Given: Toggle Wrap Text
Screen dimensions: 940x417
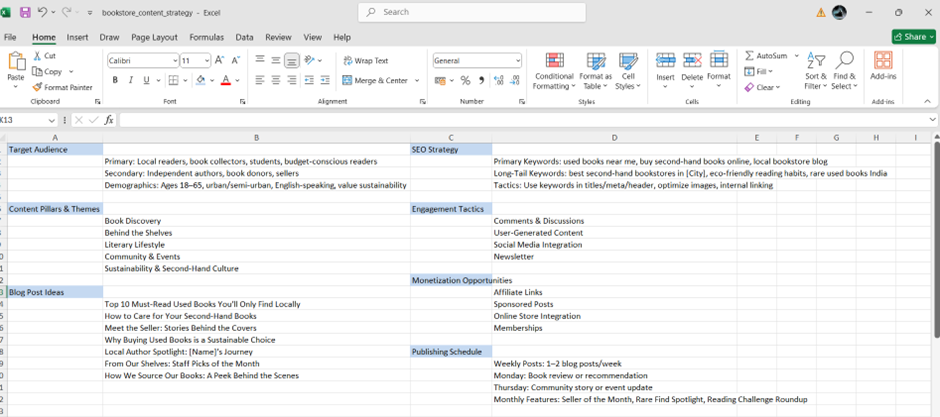Looking at the screenshot, I should (366, 61).
